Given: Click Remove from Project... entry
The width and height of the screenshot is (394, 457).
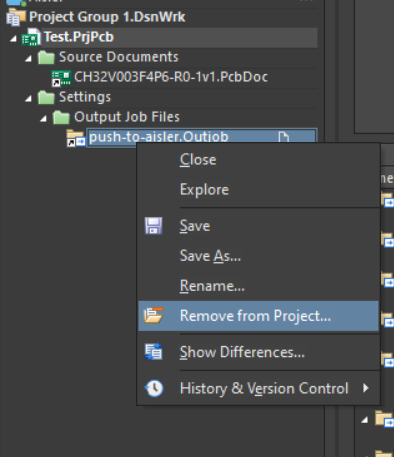Looking at the screenshot, I should pyautogui.click(x=258, y=316).
